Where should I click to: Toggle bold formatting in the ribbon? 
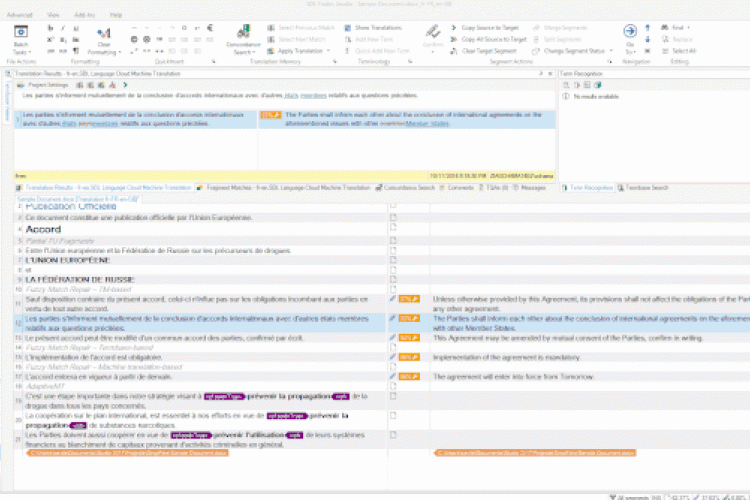(50, 28)
